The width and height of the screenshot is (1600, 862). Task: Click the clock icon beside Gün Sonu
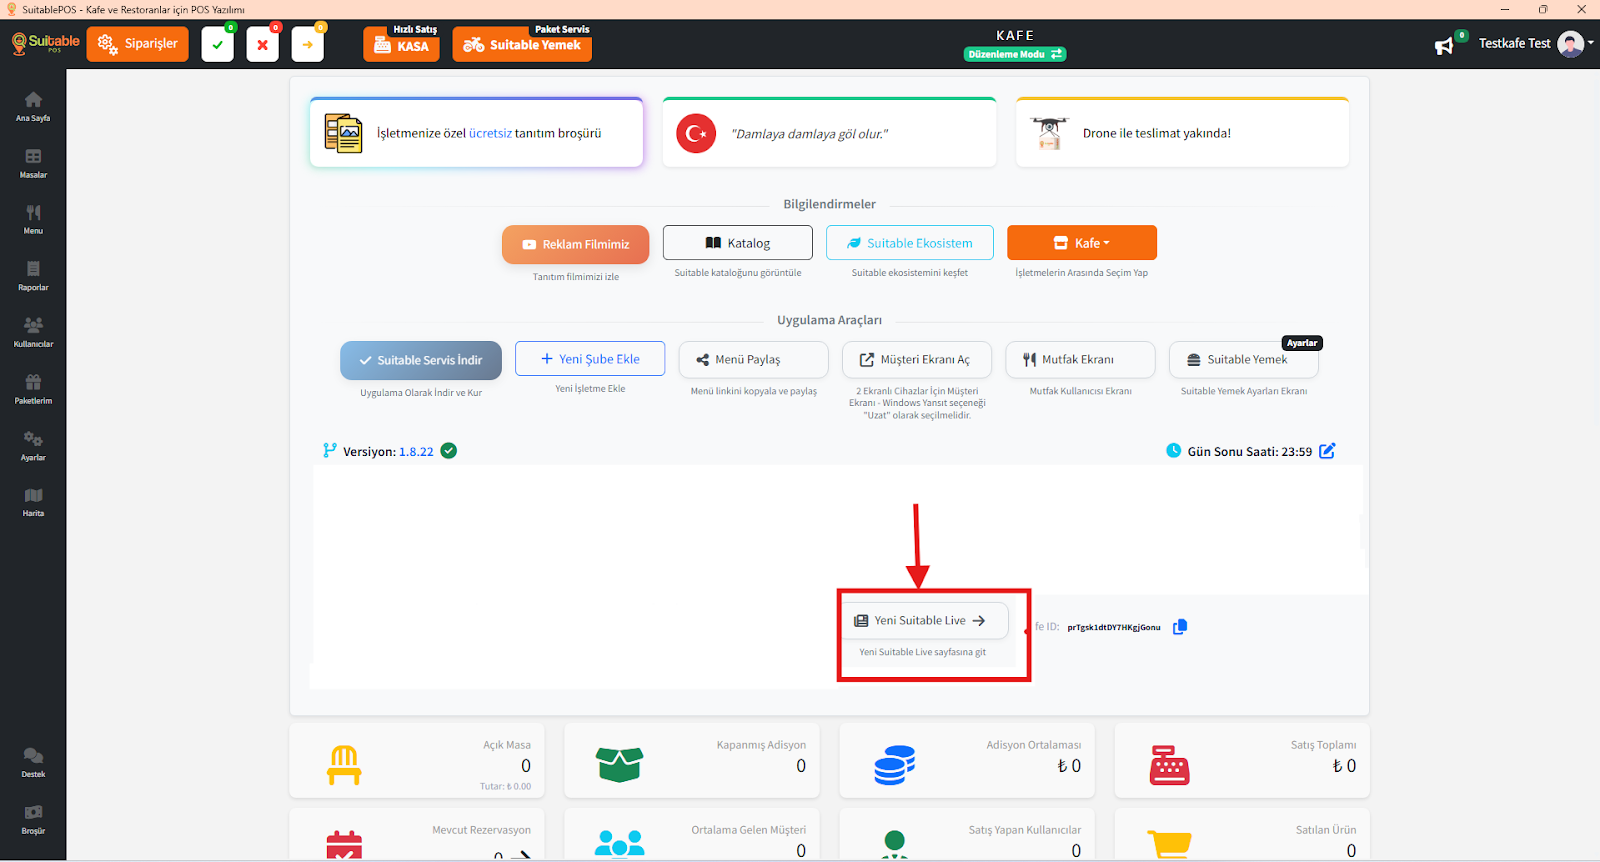(1174, 451)
